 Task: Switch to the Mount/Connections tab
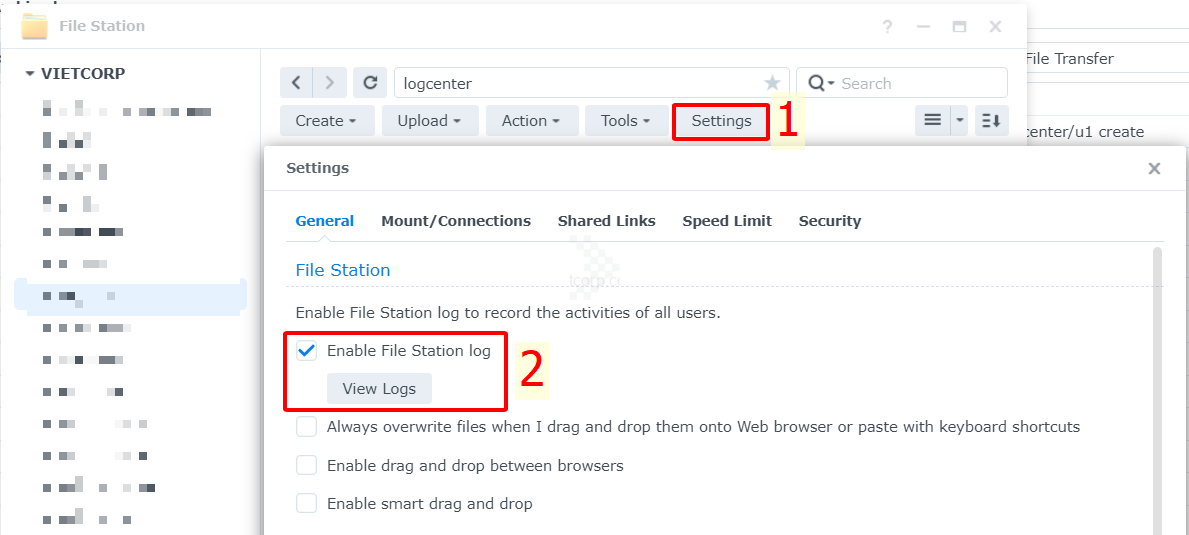pyautogui.click(x=456, y=221)
